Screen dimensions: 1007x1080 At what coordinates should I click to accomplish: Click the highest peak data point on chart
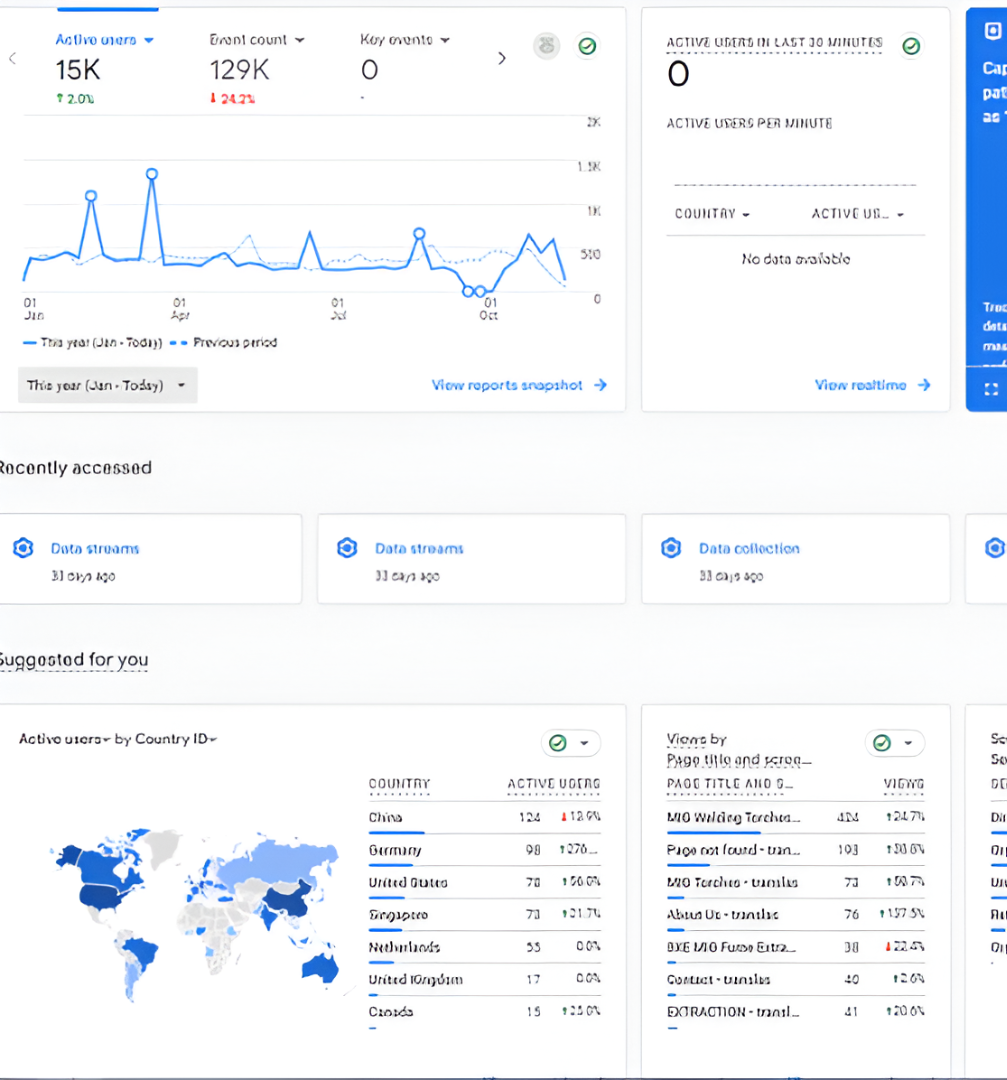point(152,174)
